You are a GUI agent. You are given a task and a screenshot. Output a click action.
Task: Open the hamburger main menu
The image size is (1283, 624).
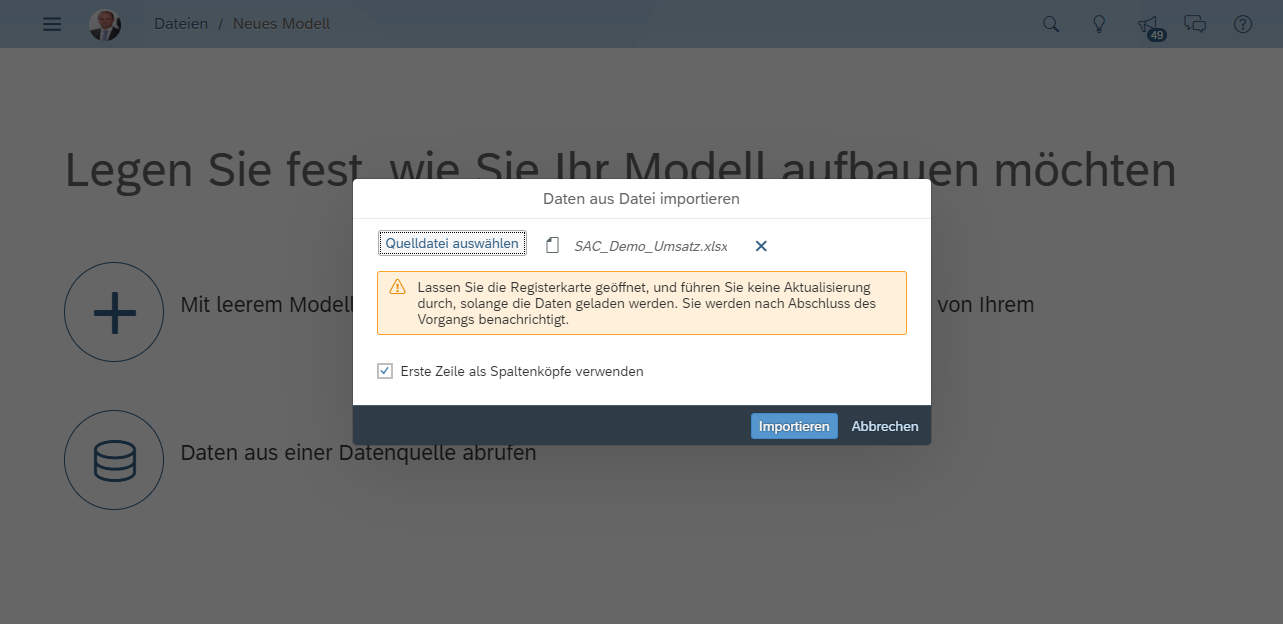pyautogui.click(x=52, y=24)
